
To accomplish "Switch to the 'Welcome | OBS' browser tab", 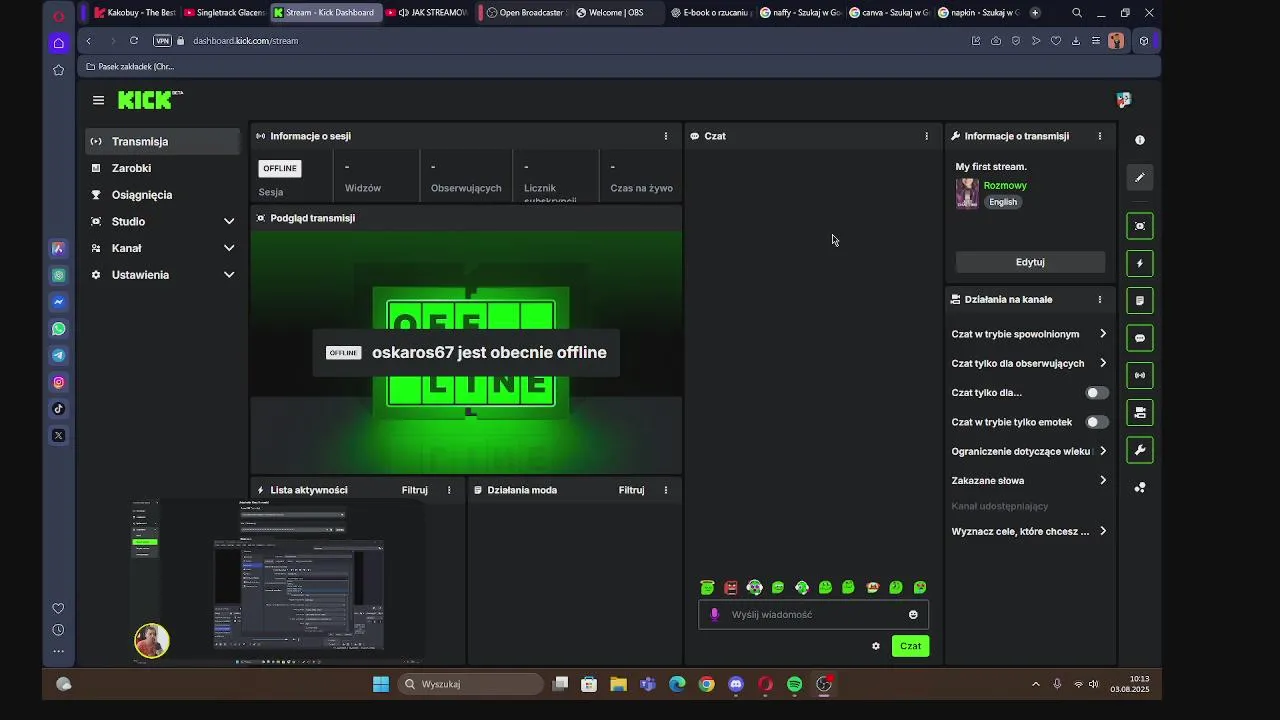I will (x=617, y=13).
